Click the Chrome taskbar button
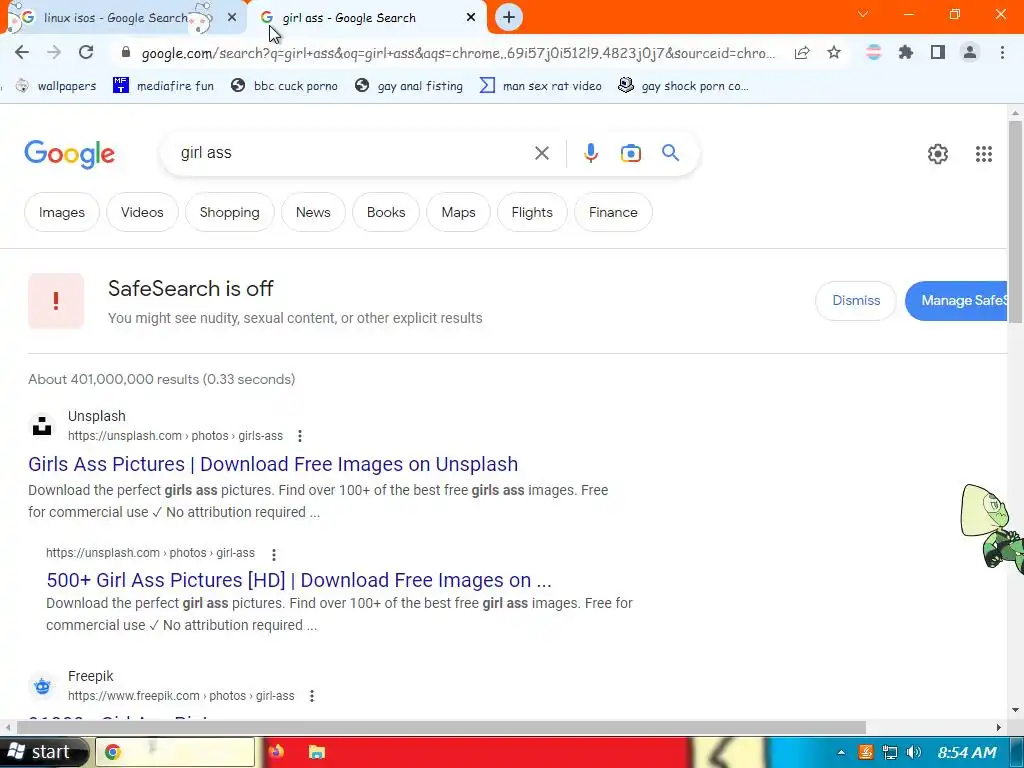This screenshot has height=768, width=1024. coord(175,752)
